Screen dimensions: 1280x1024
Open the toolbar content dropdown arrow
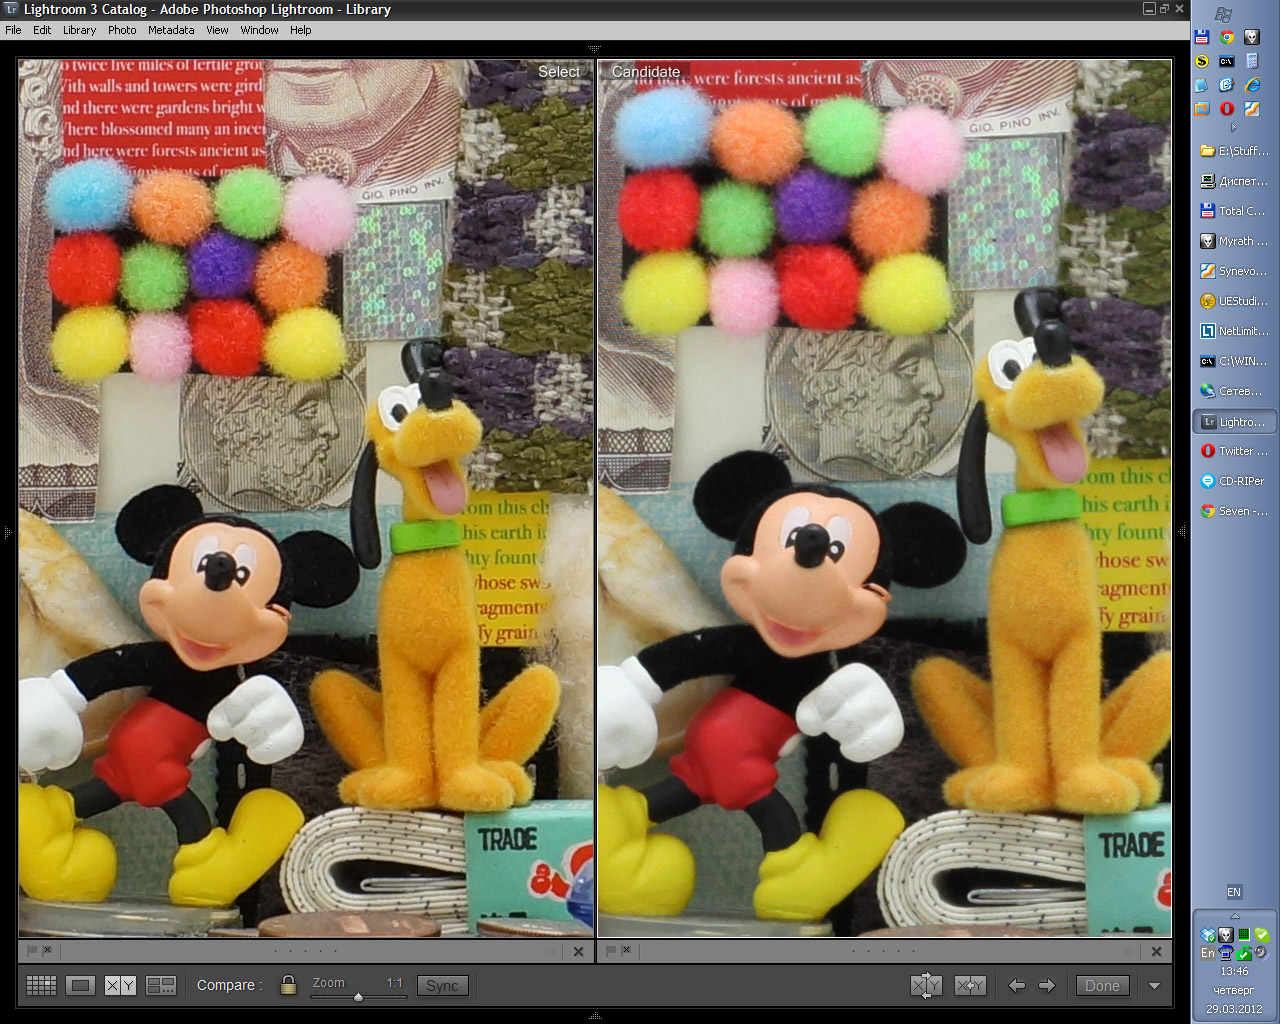click(x=1154, y=986)
